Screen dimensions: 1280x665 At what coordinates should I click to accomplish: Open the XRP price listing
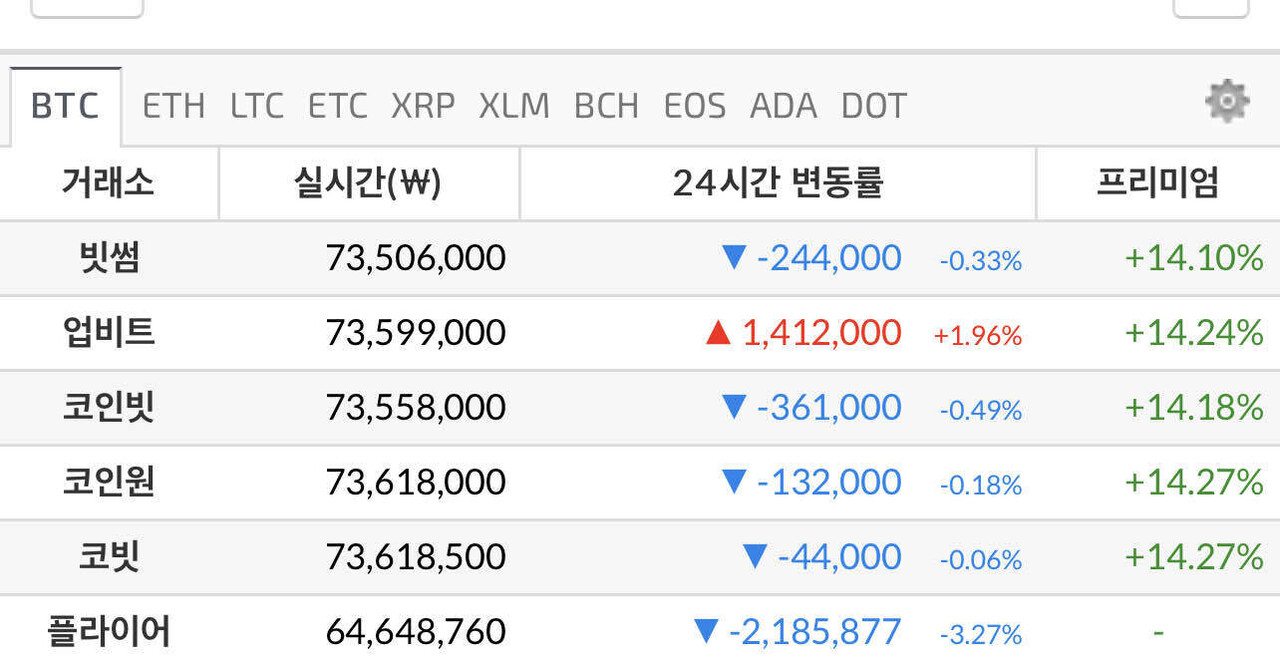[x=423, y=104]
